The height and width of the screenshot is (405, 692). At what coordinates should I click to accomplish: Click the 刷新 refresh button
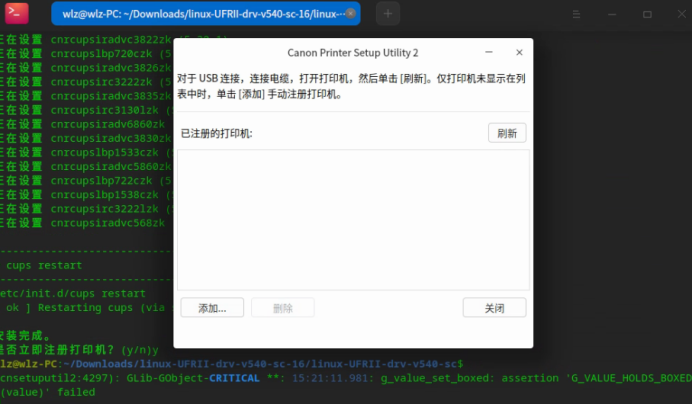click(x=507, y=133)
